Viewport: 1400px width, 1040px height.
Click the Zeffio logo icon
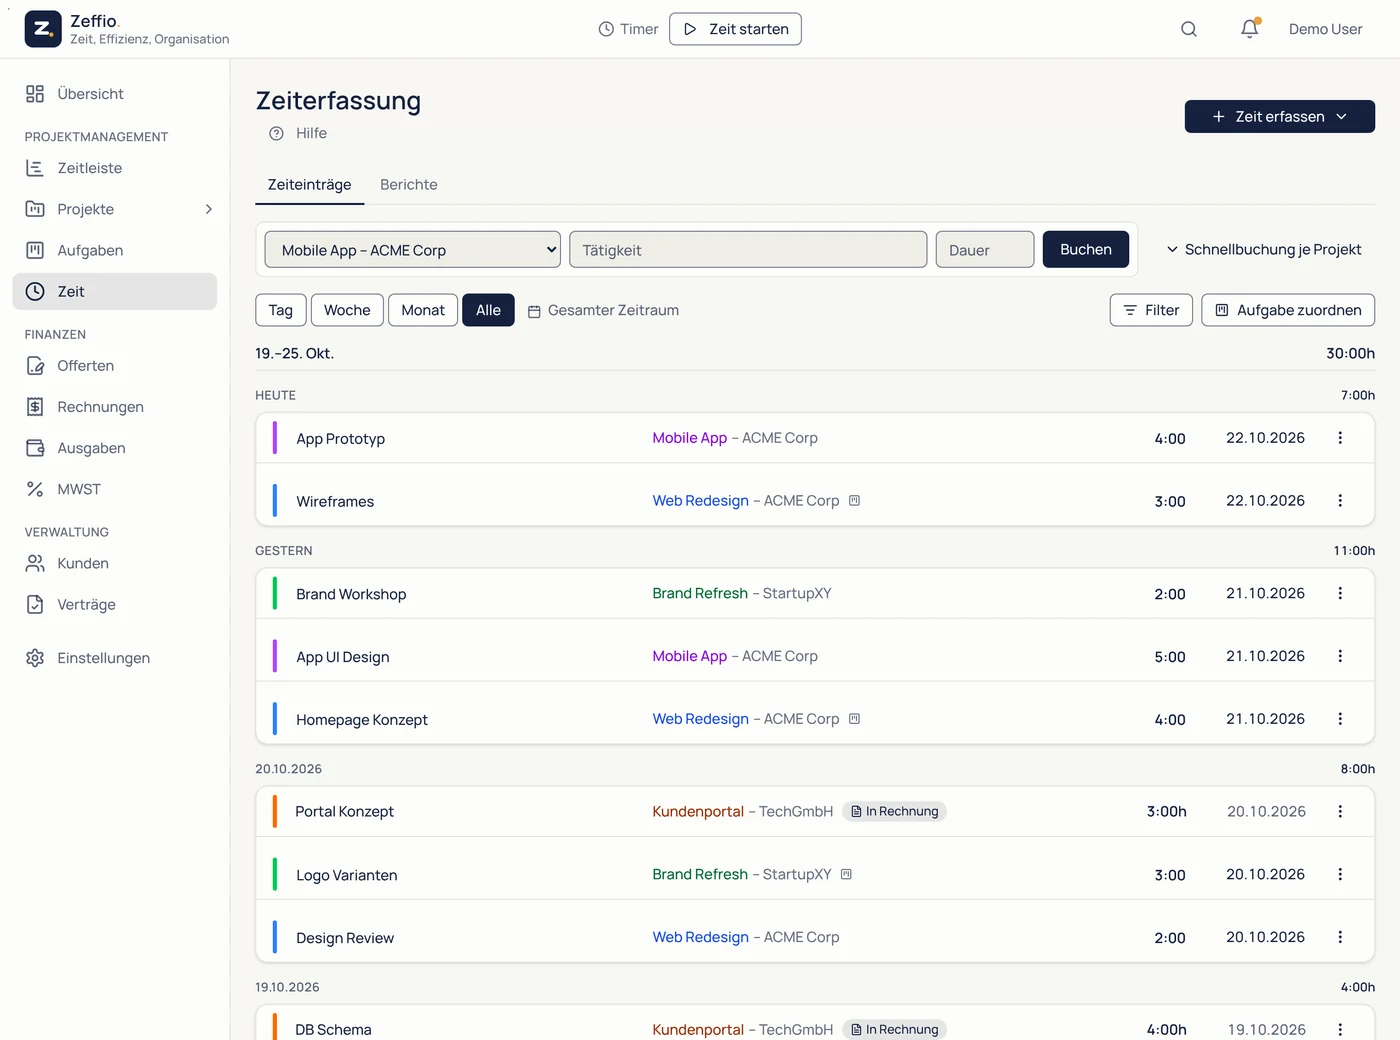(42, 29)
